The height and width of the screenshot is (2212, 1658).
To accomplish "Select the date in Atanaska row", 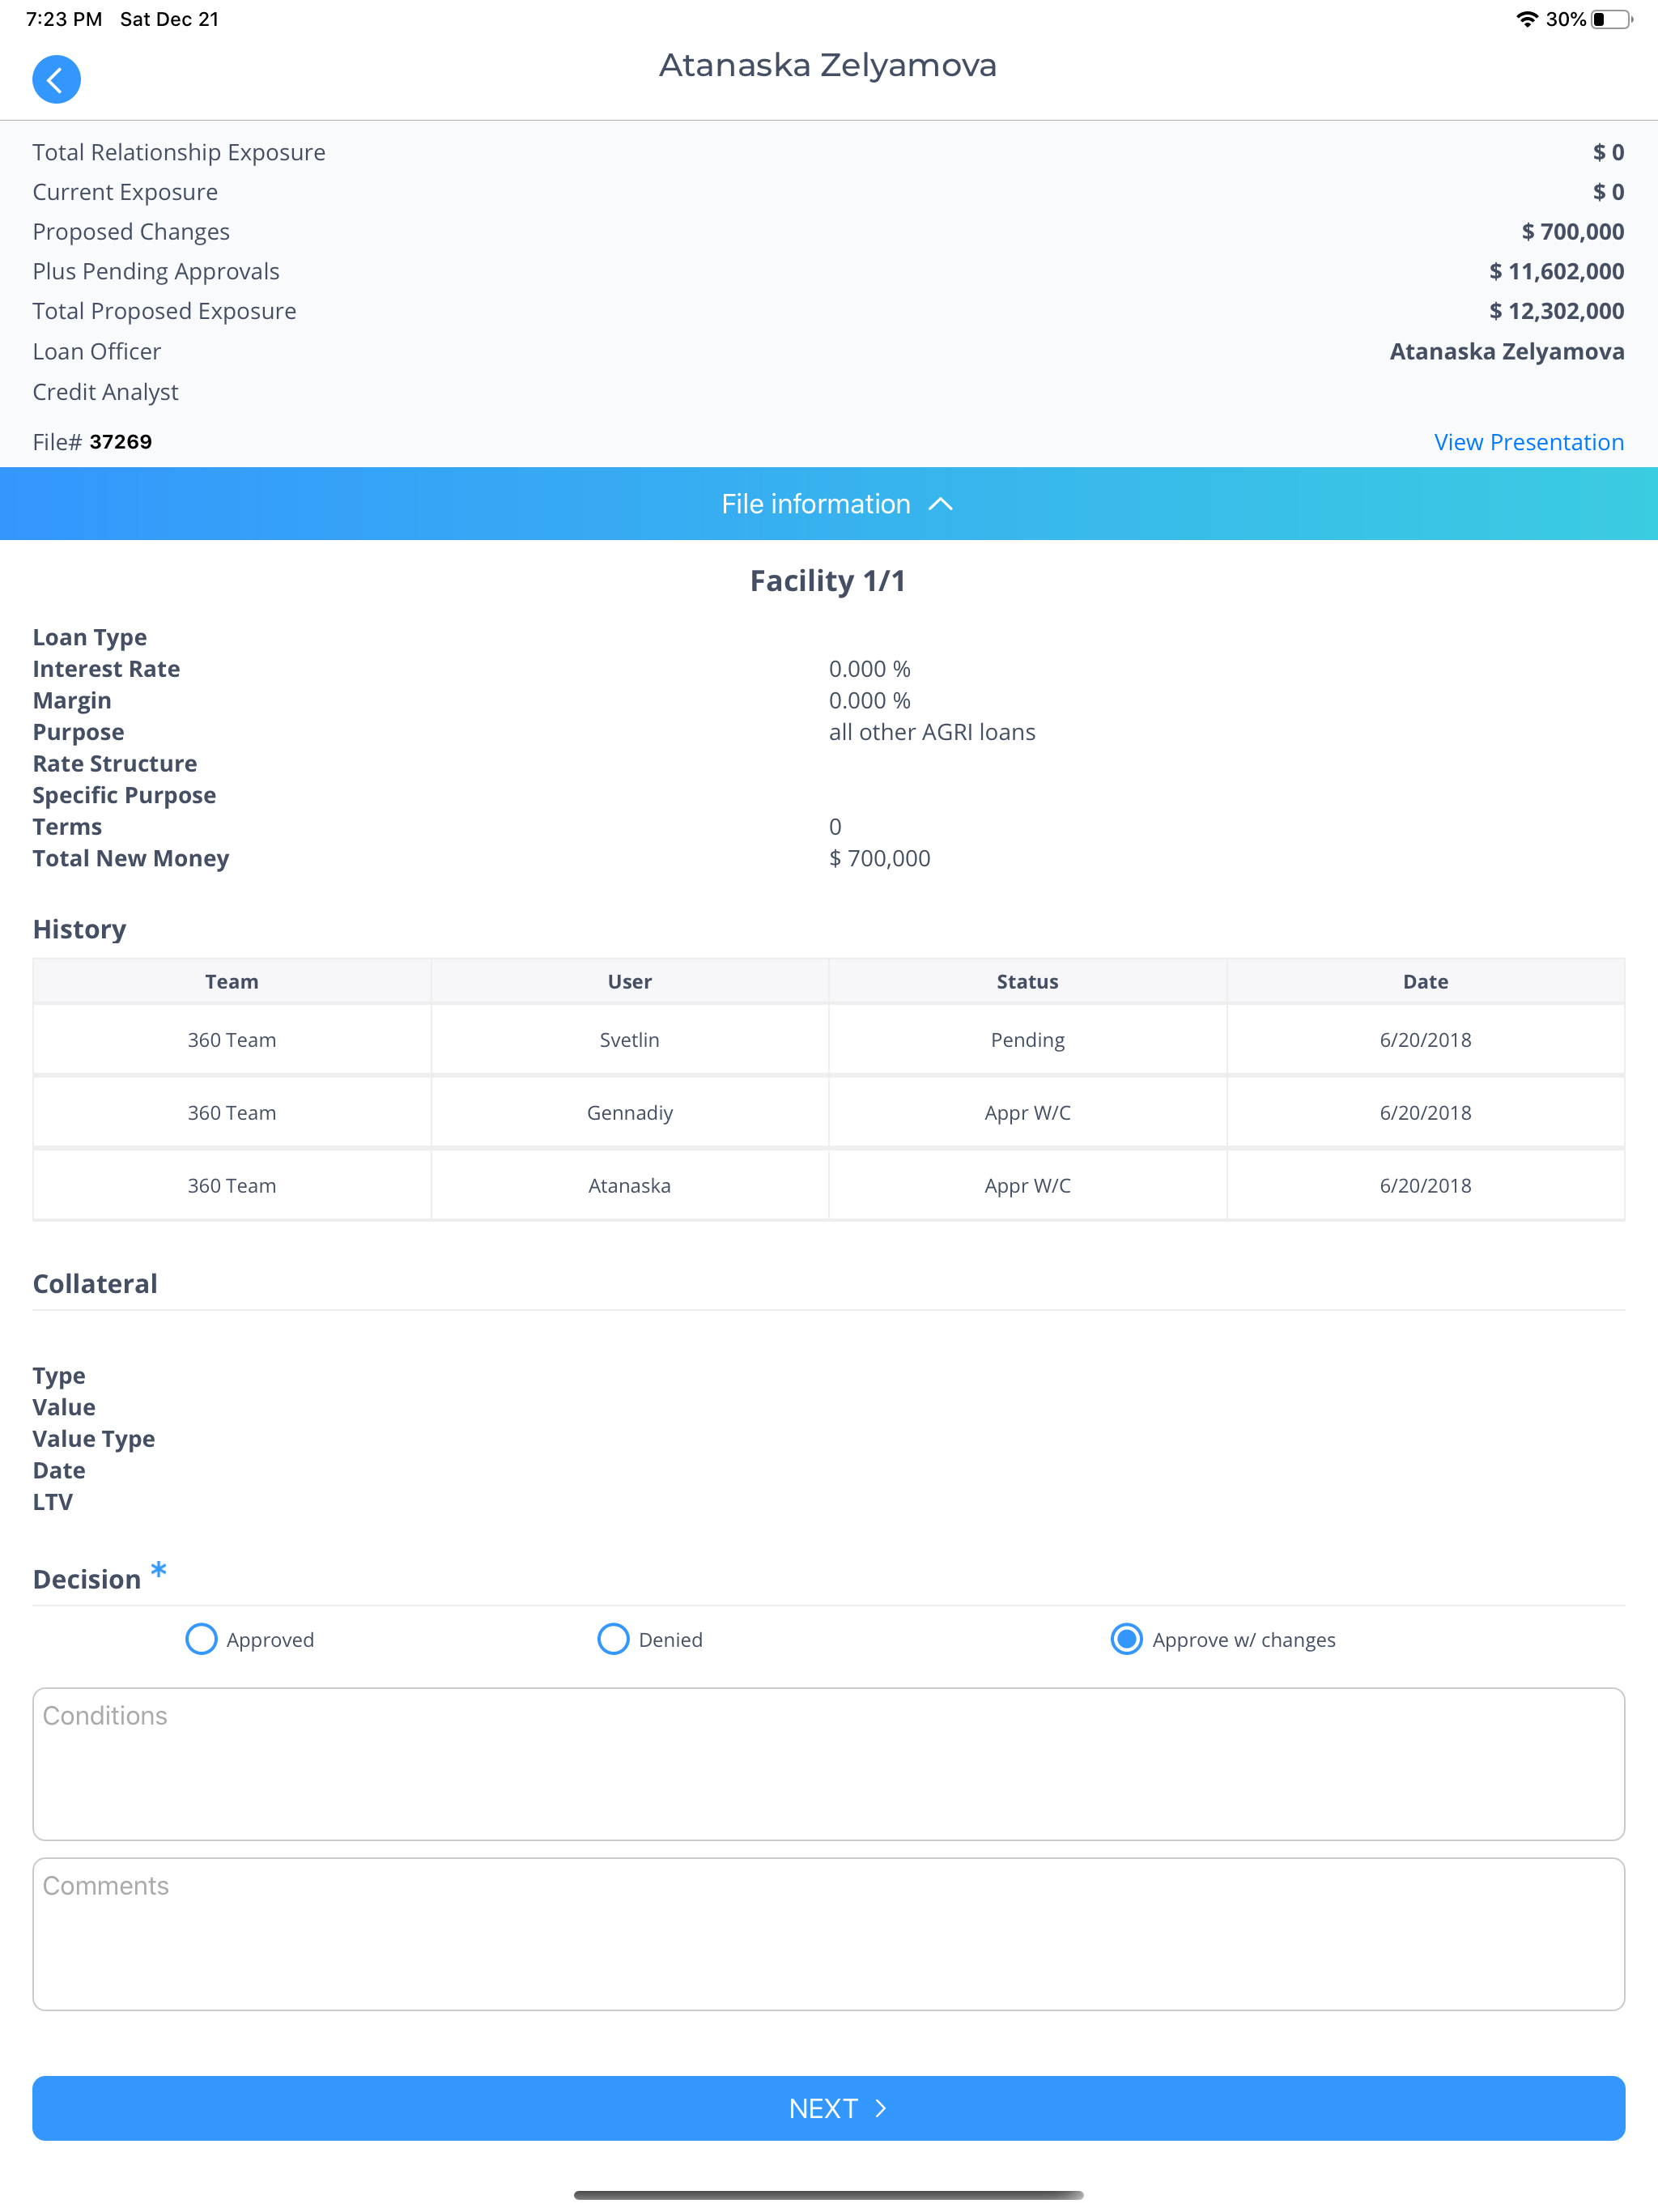I will [1426, 1186].
